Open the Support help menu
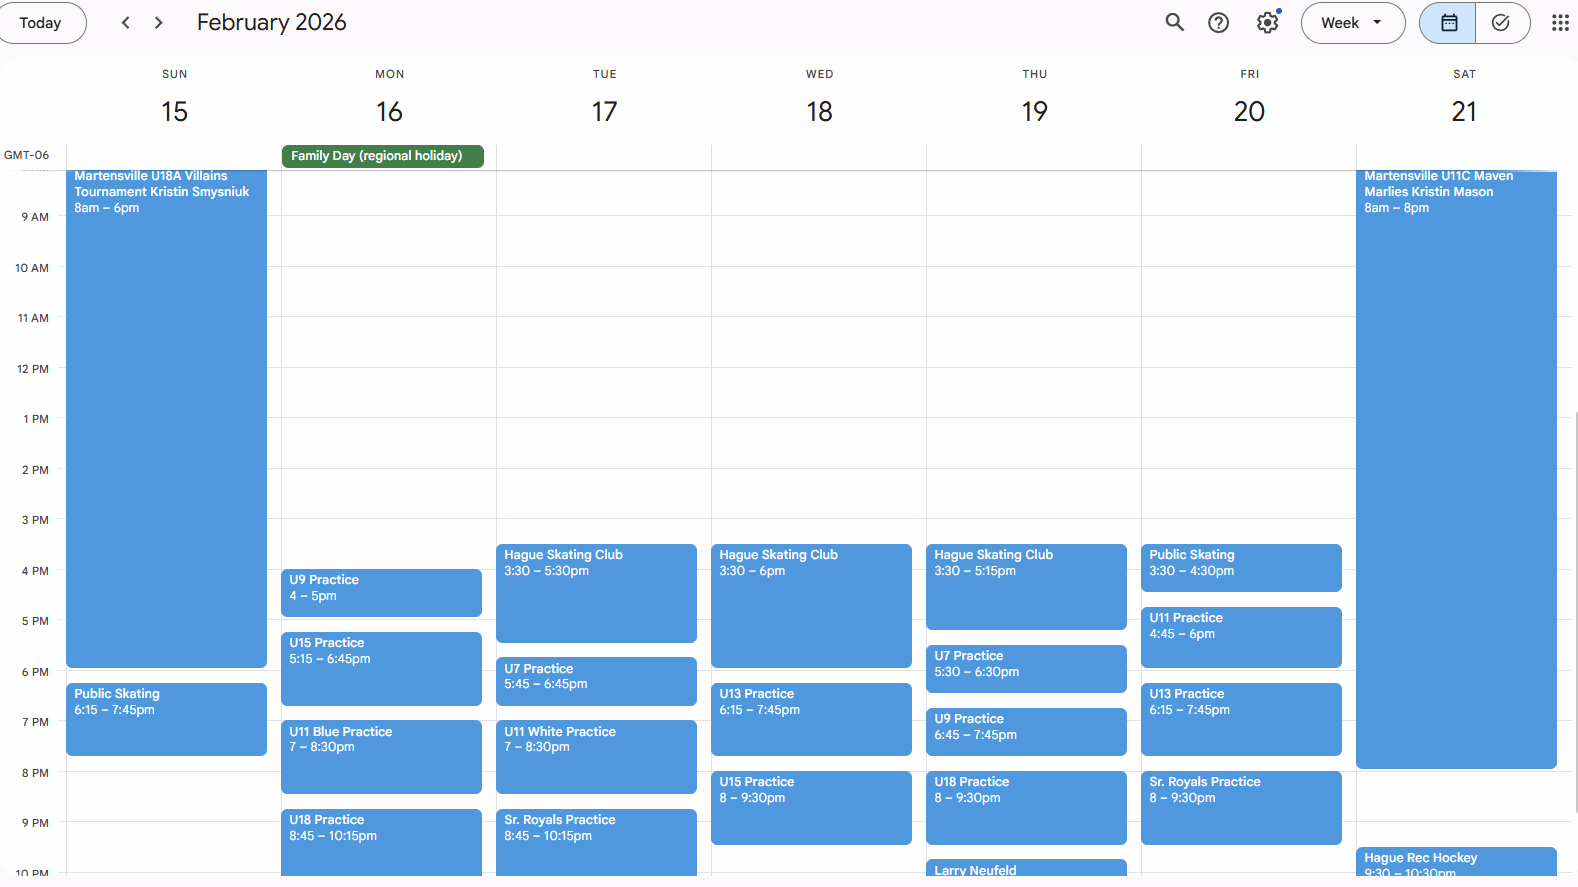Viewport: 1578px width, 887px height. point(1218,23)
